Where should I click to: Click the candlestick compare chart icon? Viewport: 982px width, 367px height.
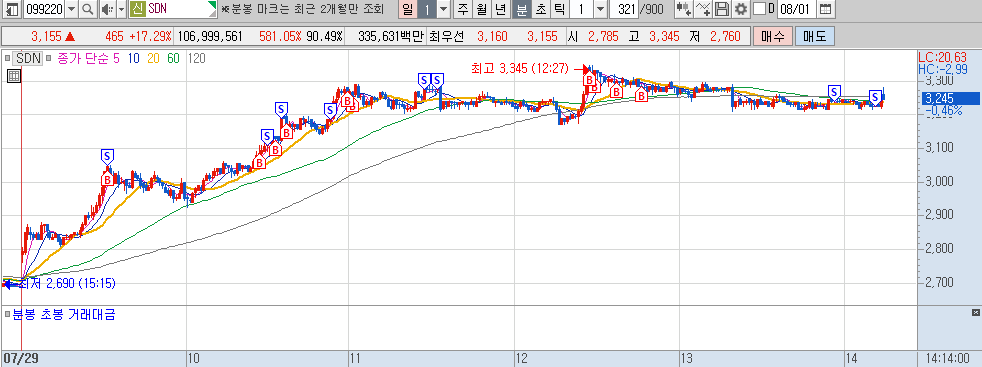click(x=683, y=9)
